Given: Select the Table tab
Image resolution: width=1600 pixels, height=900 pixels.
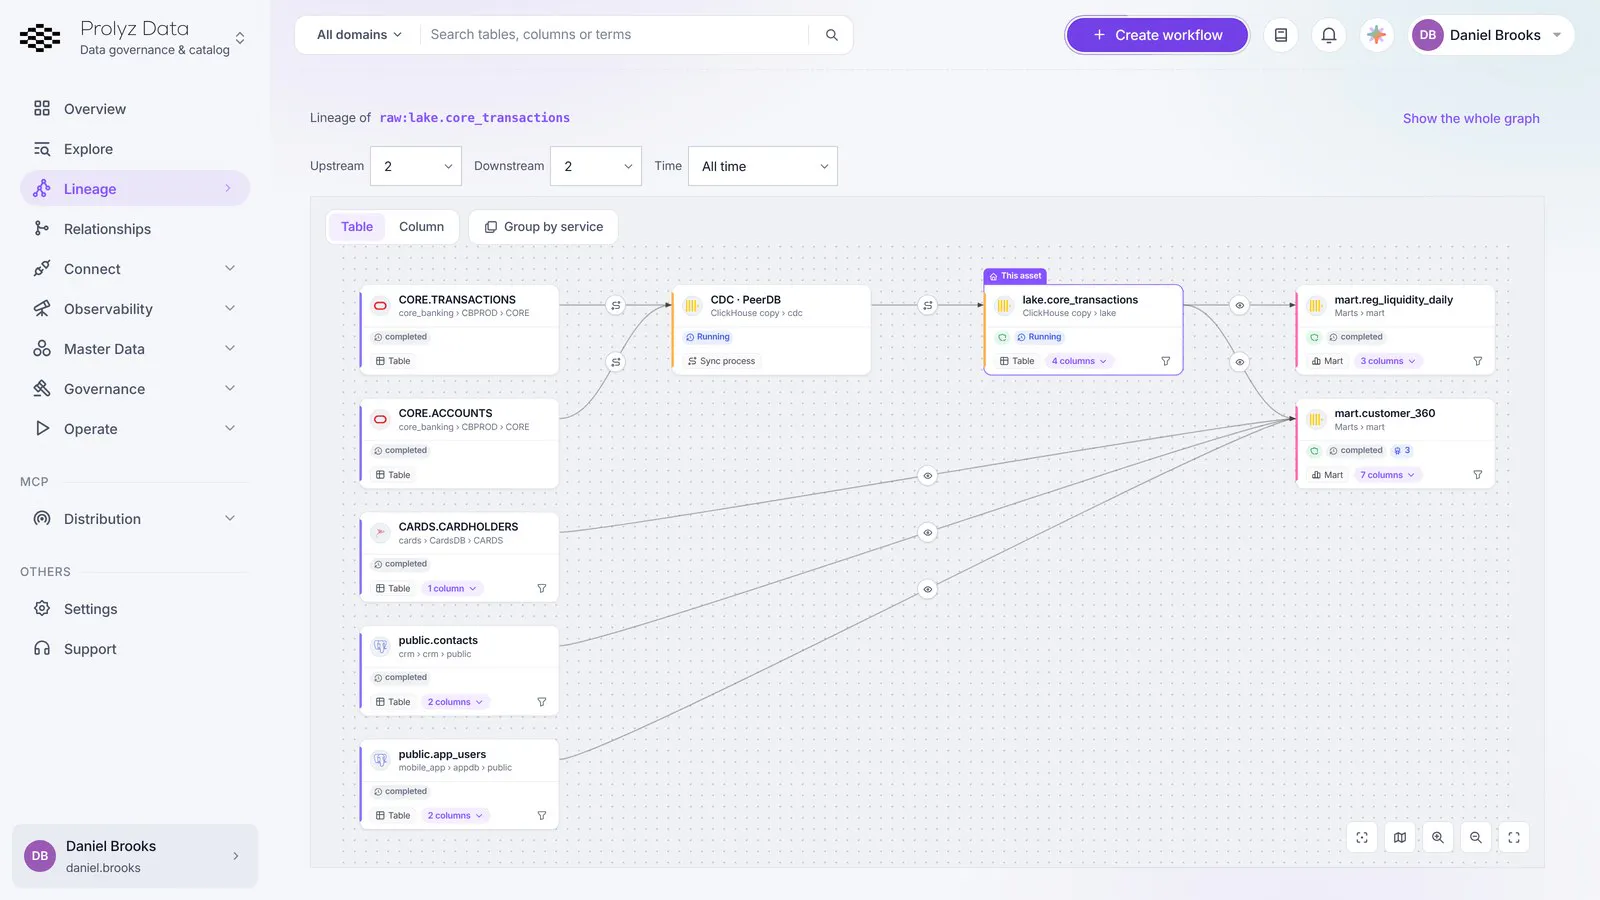Looking at the screenshot, I should point(357,227).
